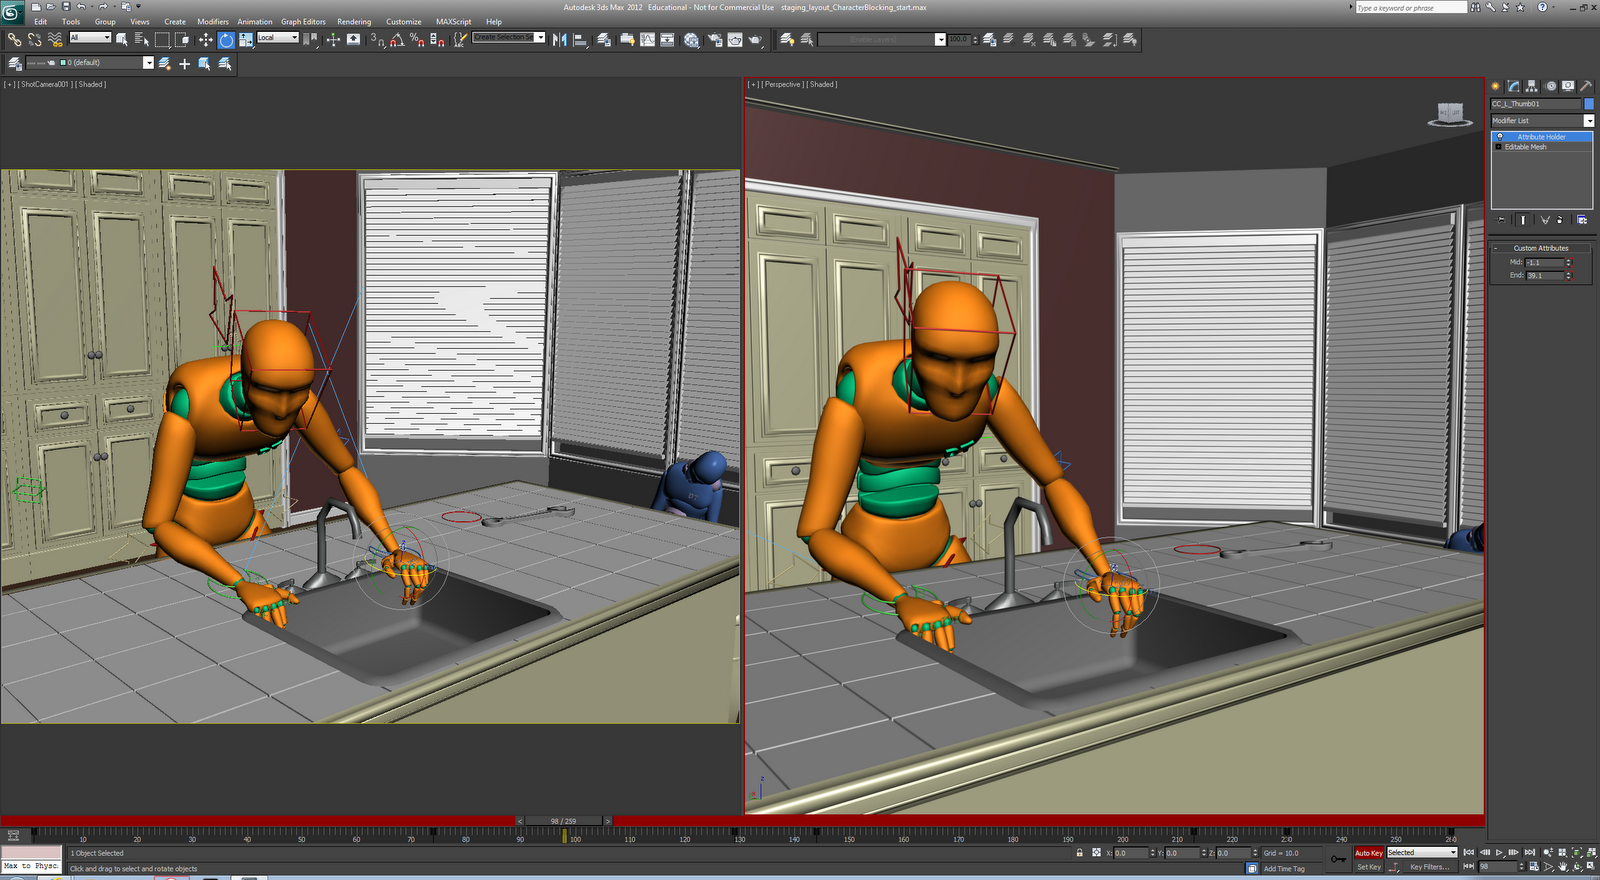
Task: Click the Play Animation button
Action: (x=1499, y=853)
